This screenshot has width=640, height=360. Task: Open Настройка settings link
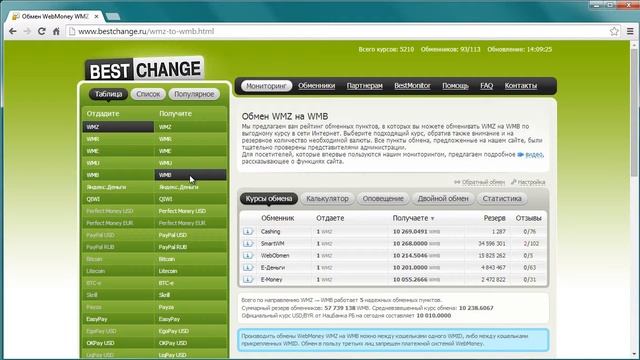coord(528,182)
